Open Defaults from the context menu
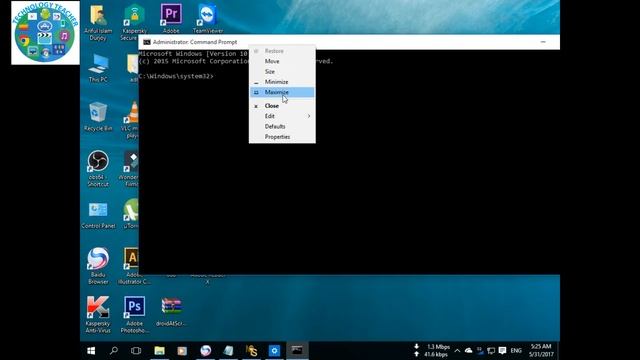 pyautogui.click(x=282, y=127)
